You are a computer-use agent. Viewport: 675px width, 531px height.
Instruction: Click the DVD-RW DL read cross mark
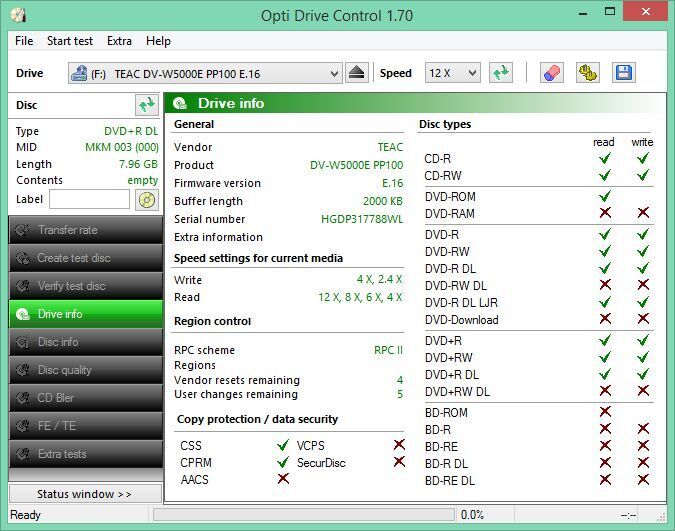(x=605, y=285)
